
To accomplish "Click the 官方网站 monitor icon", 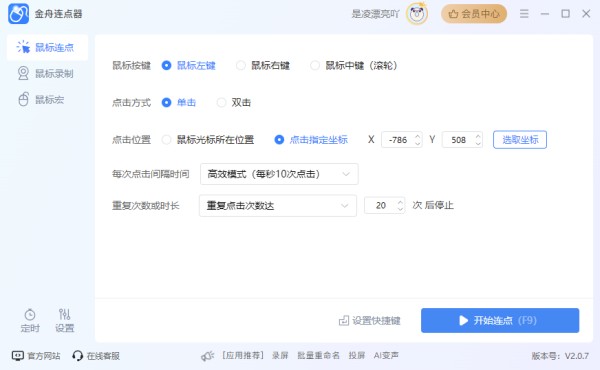I will click(18, 356).
